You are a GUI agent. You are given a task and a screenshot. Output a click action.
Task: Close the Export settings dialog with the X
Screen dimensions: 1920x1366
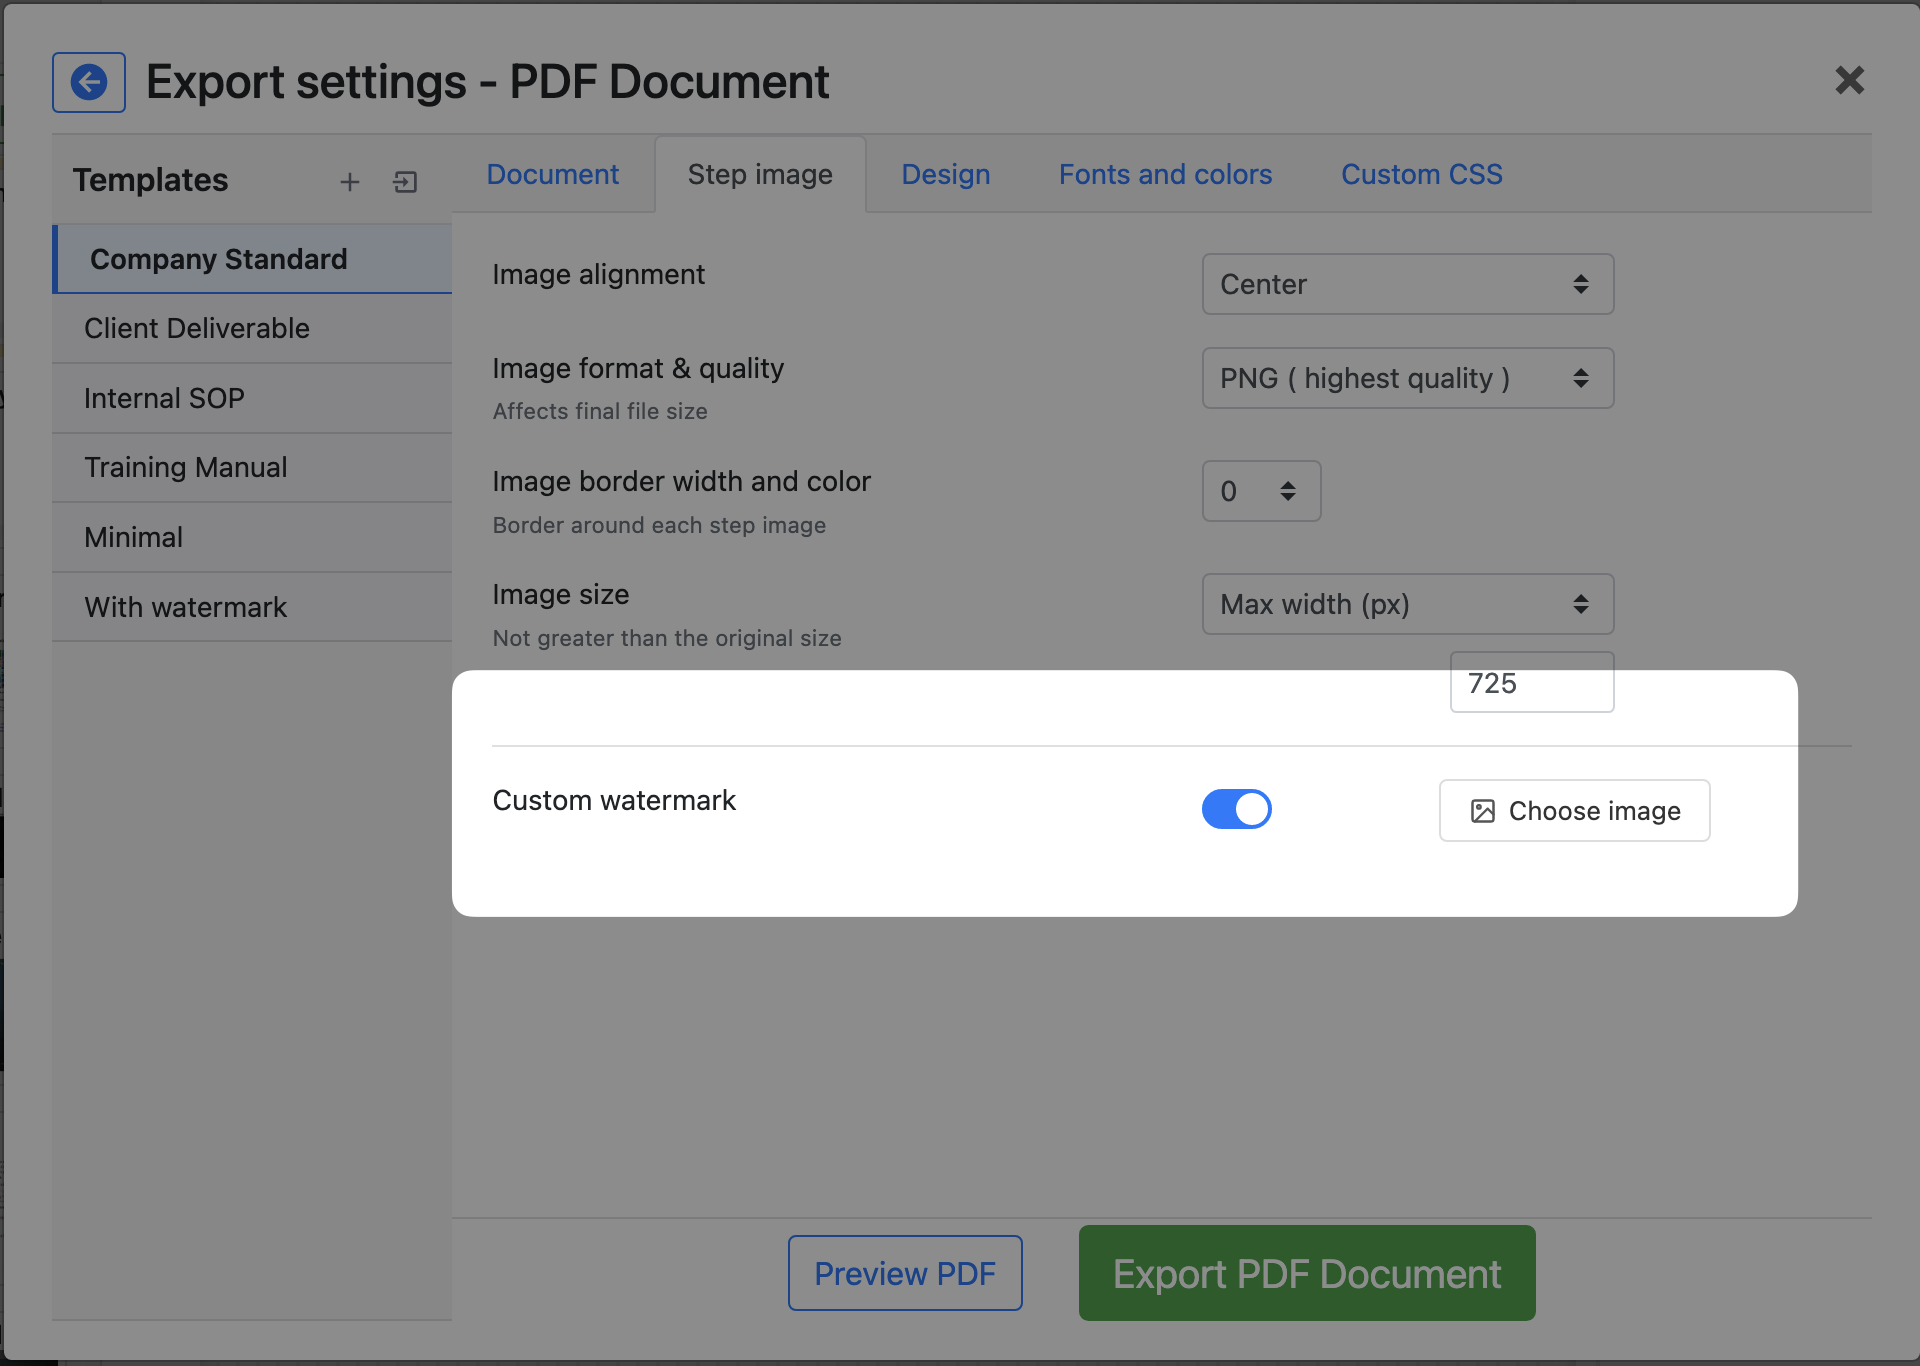[1850, 81]
